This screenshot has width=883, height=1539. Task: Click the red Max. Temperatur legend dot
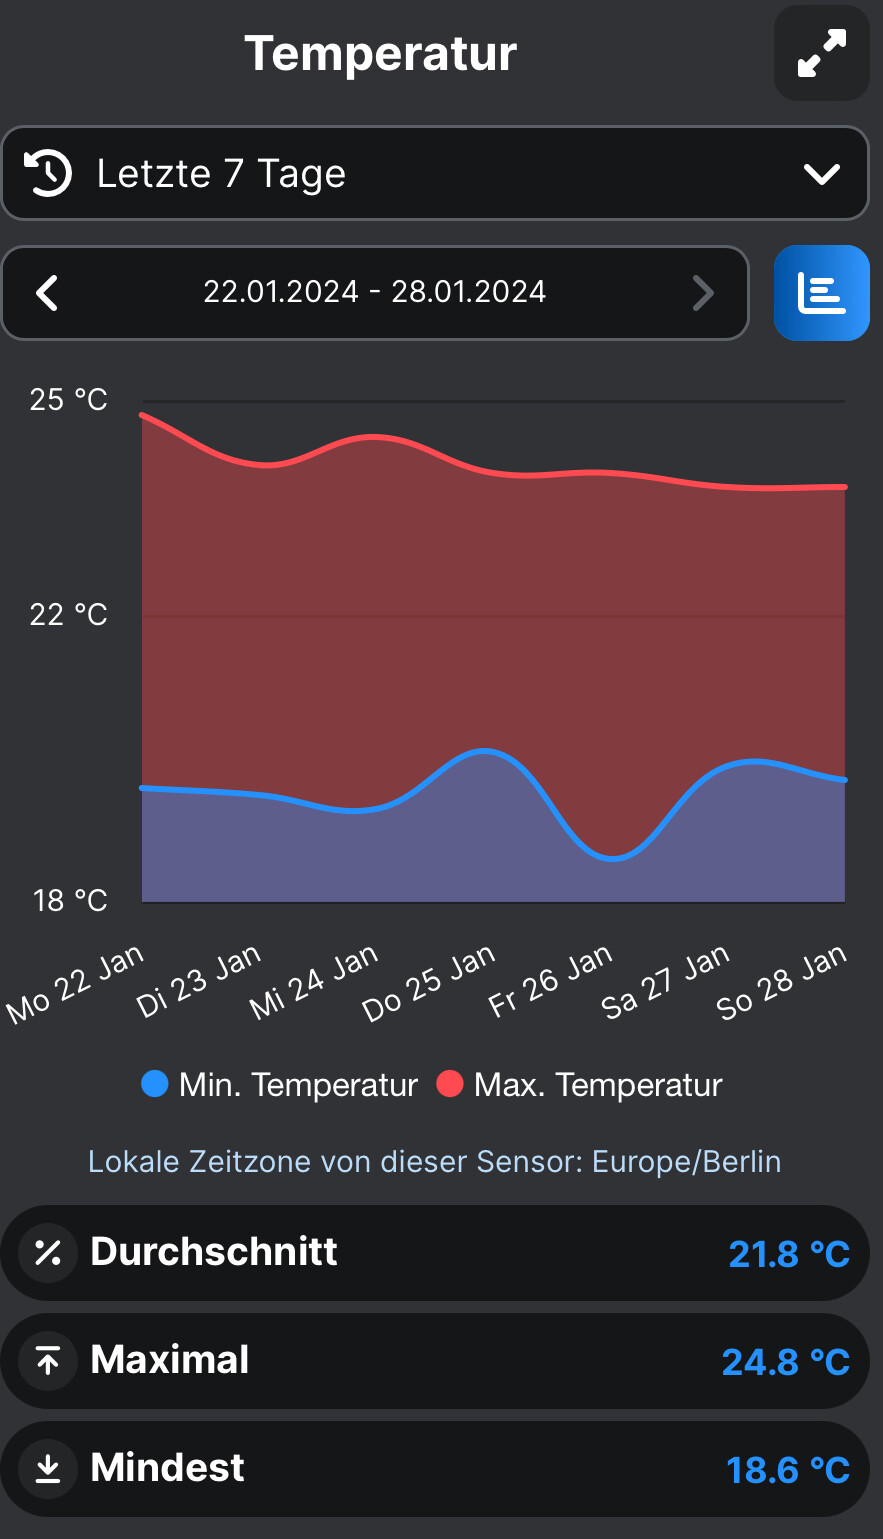pyautogui.click(x=450, y=1084)
